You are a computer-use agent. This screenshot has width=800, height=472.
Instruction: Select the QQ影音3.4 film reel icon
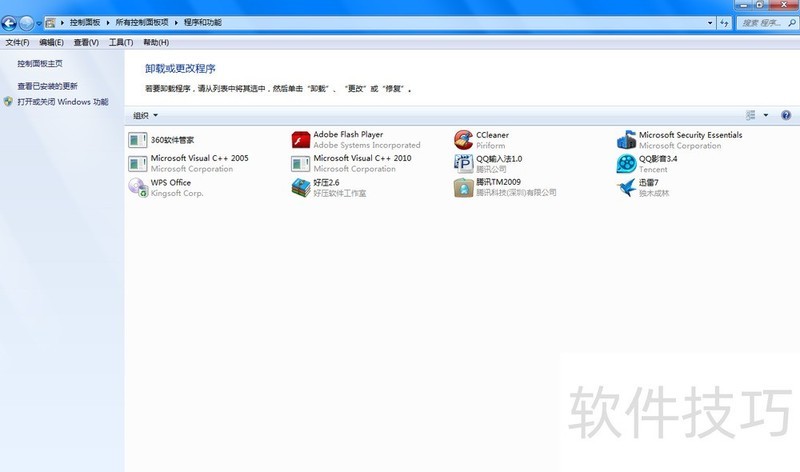(x=626, y=163)
